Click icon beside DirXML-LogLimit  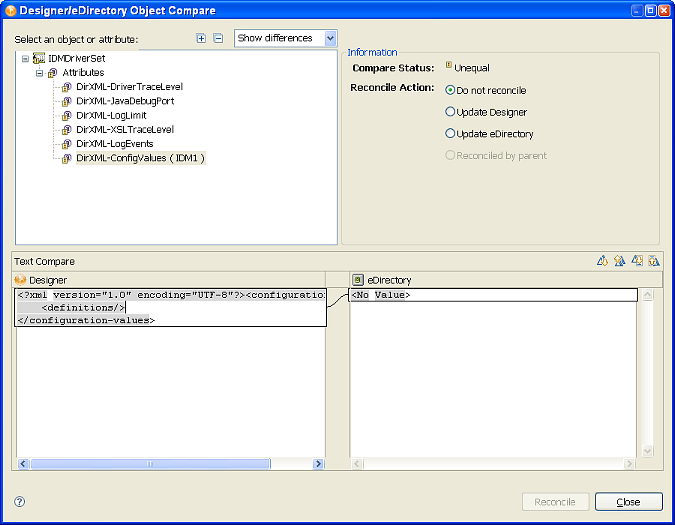[66, 116]
